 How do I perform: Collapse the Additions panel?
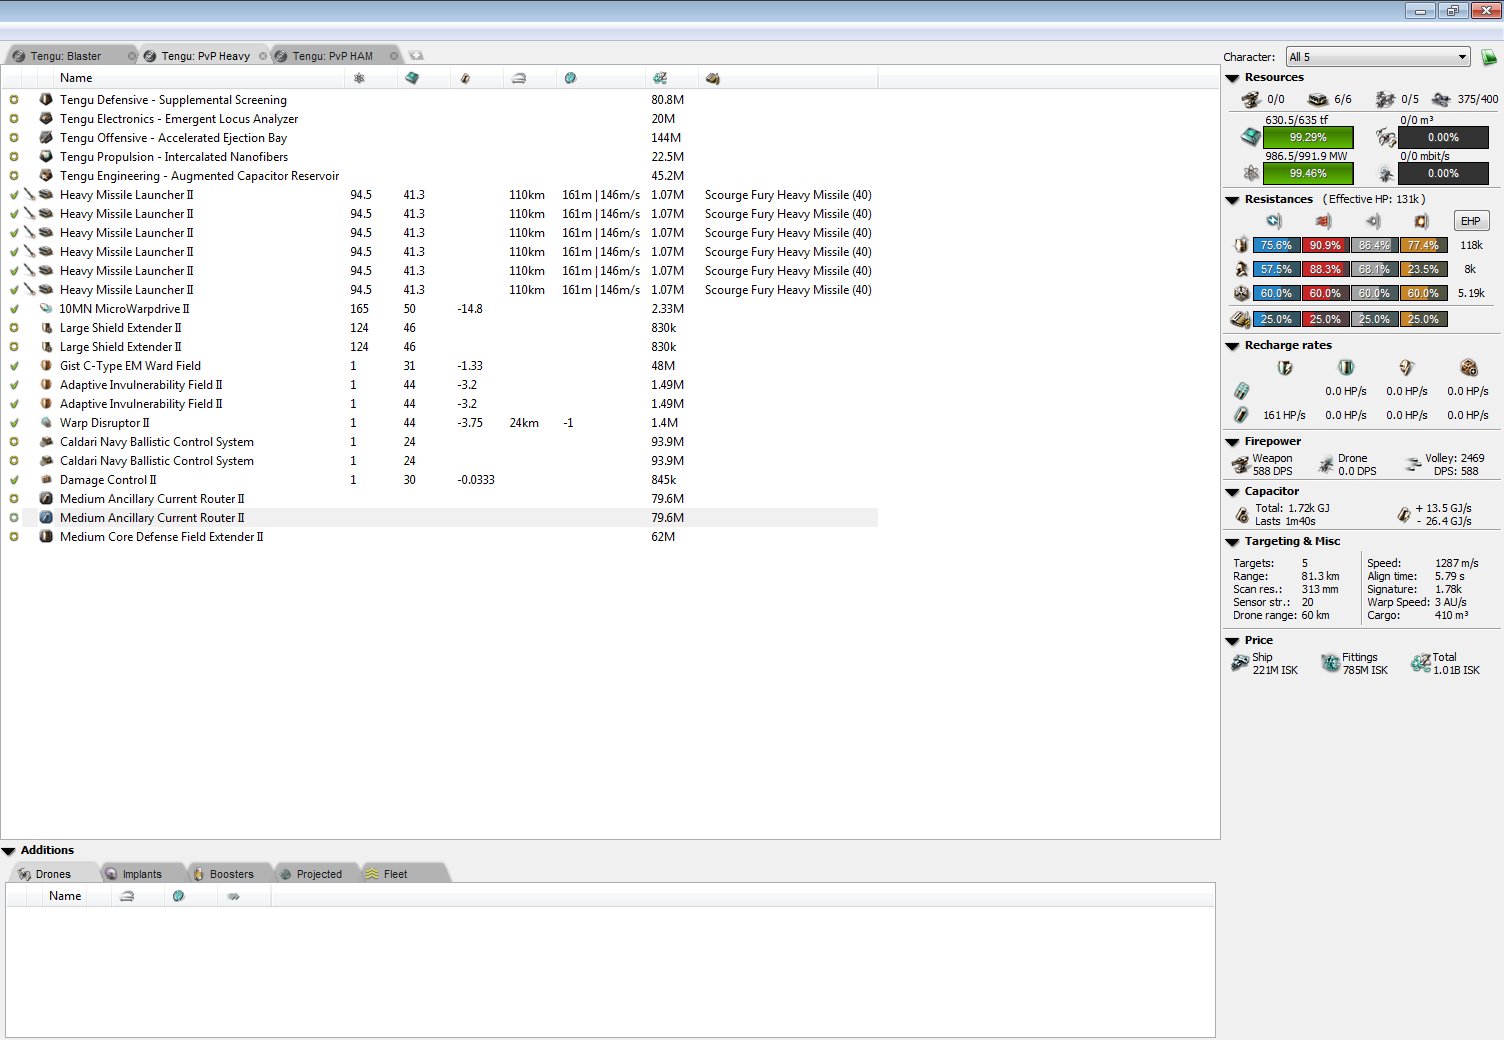pos(9,851)
